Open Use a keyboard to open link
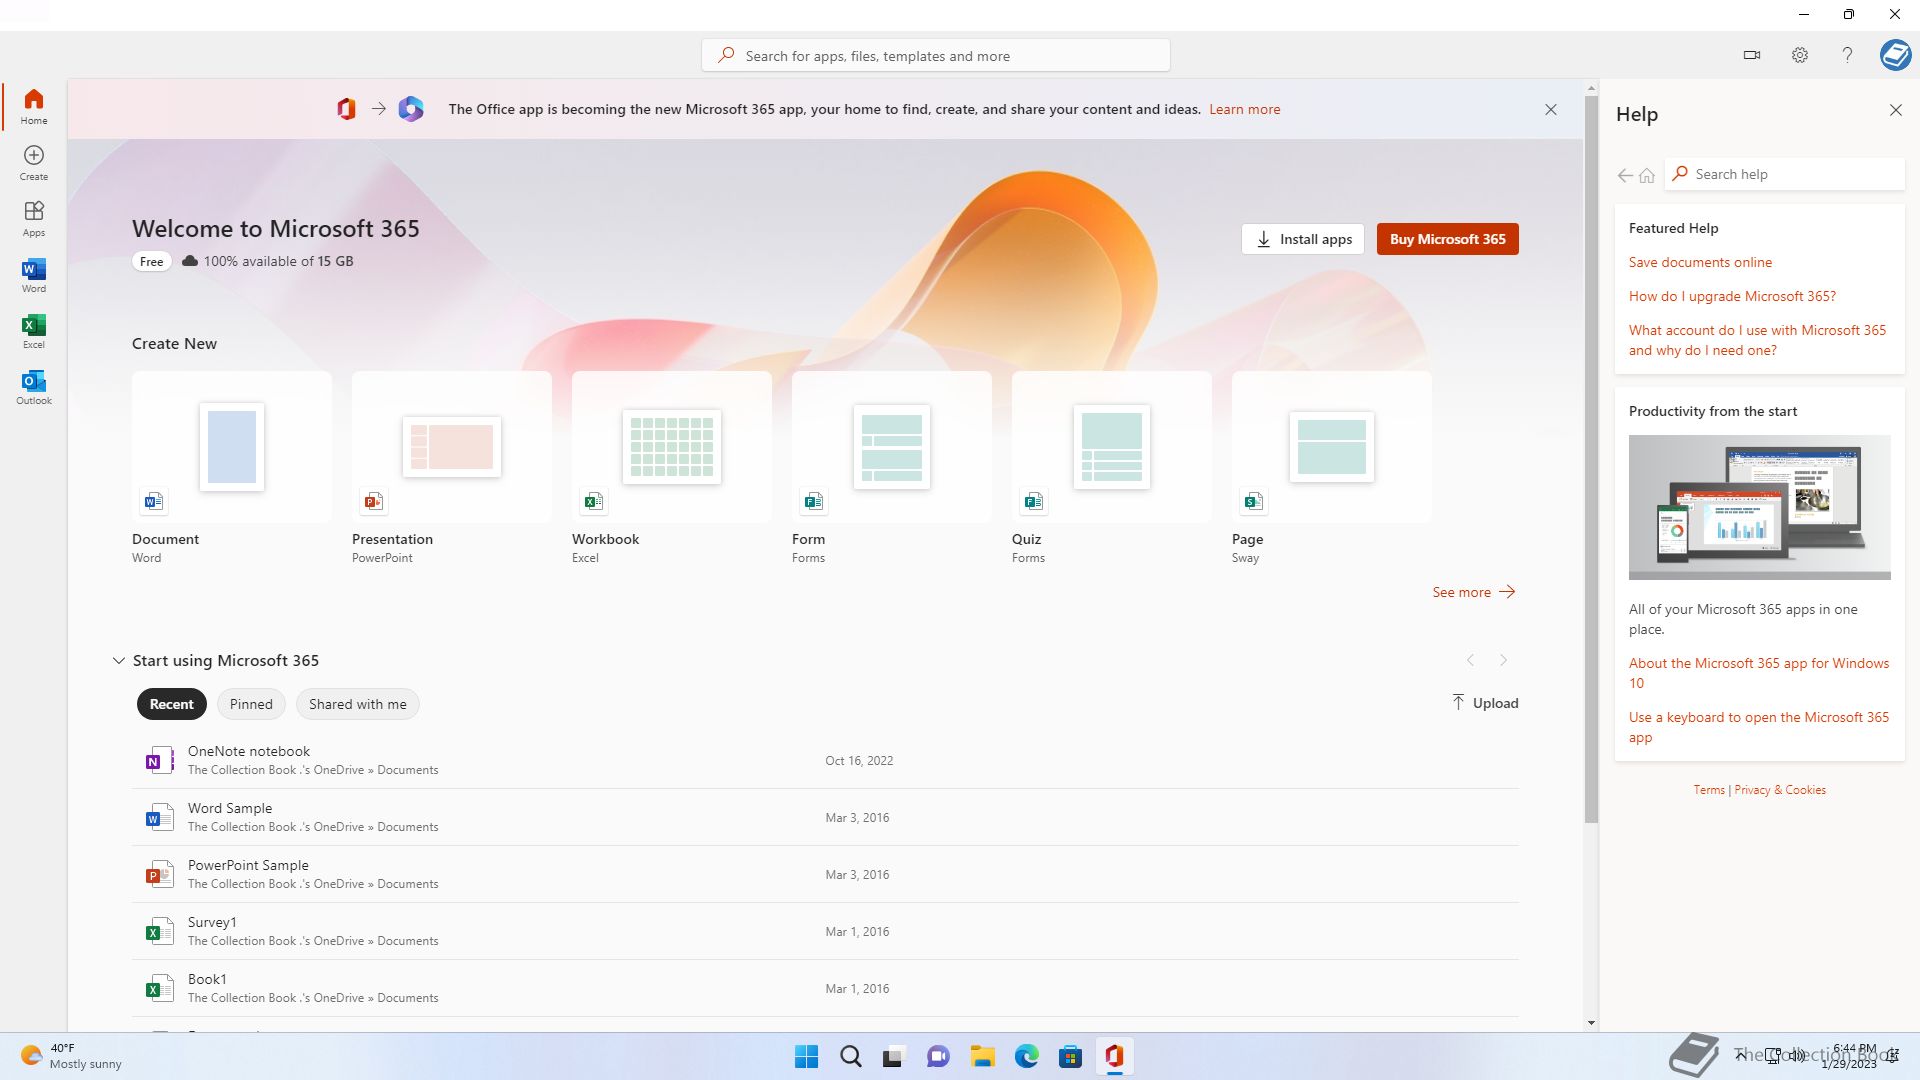 pos(1759,727)
